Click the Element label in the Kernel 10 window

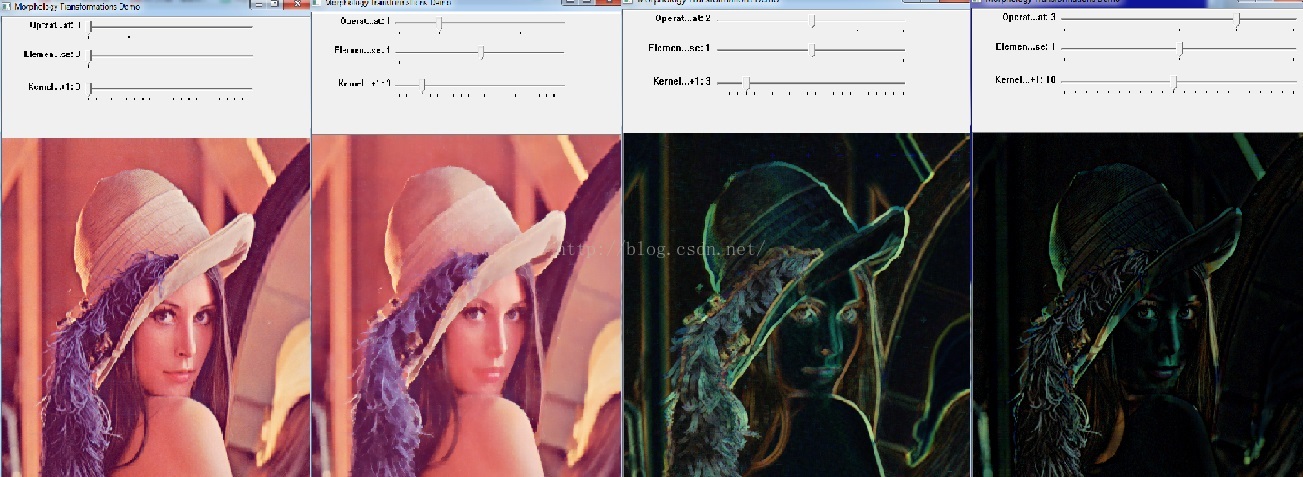(1026, 47)
